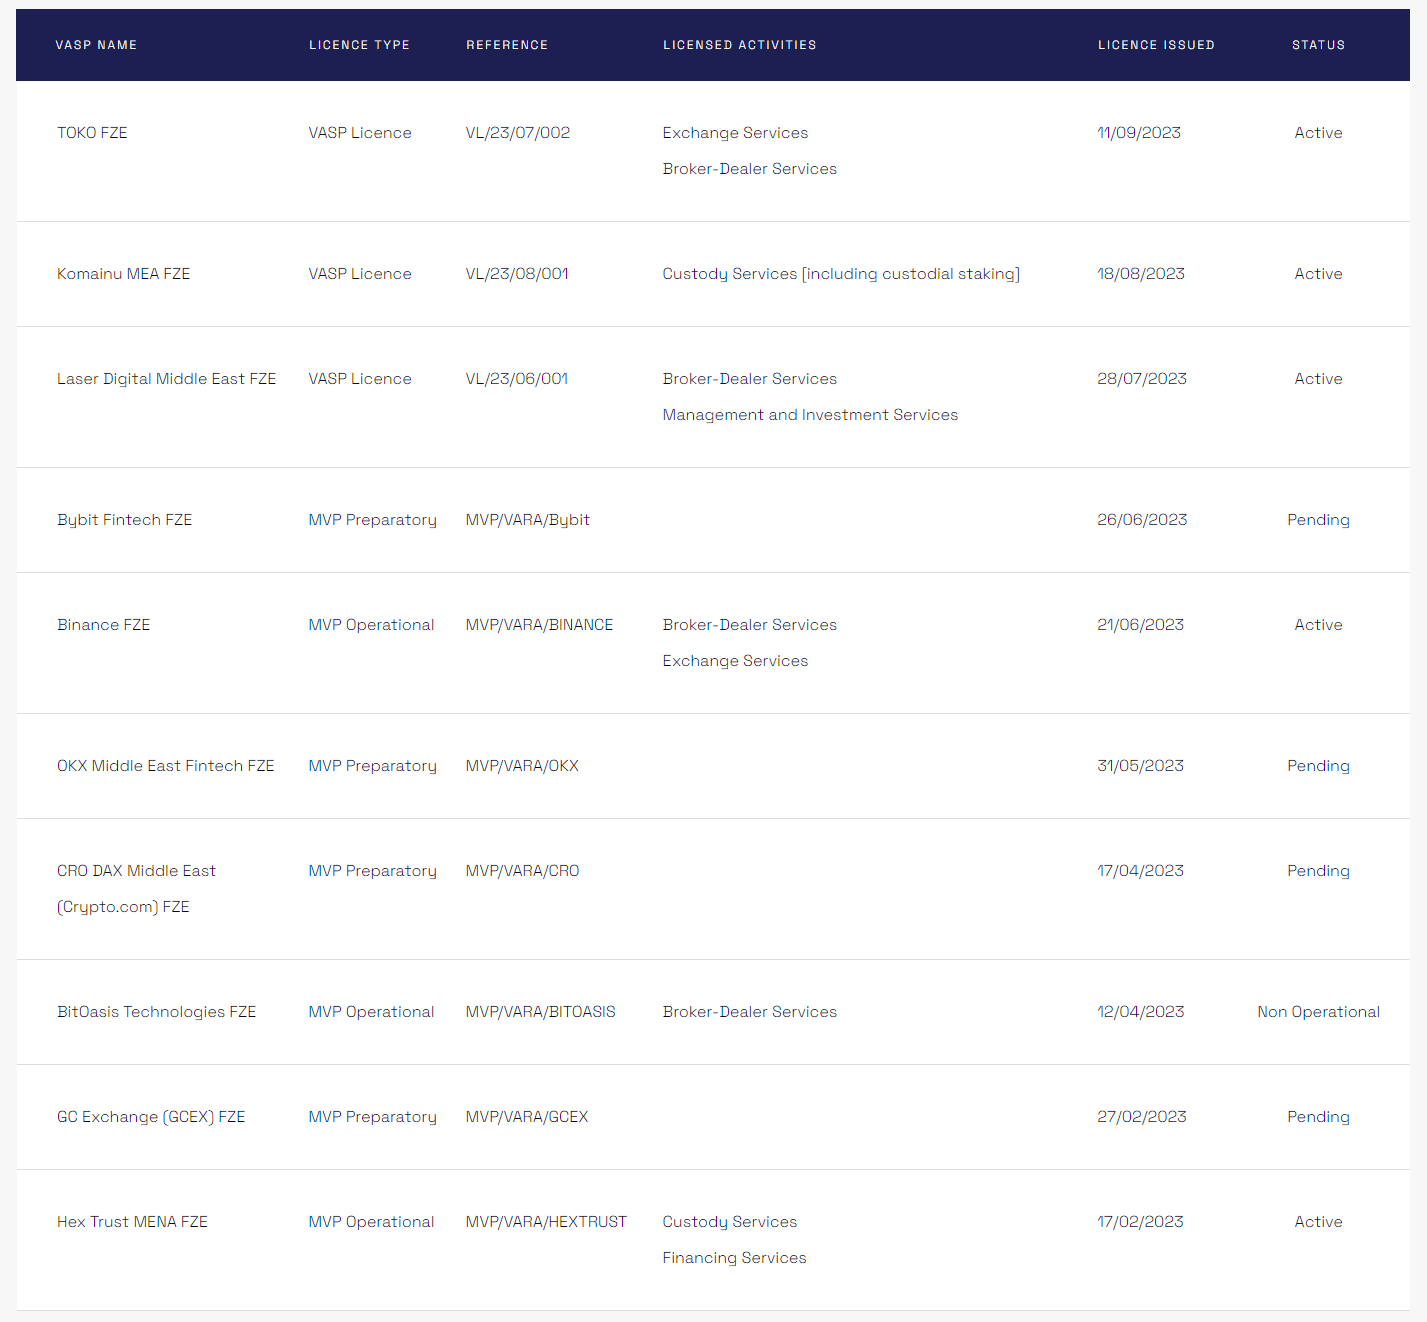Select the TOKO FZE name cell
This screenshot has height=1322, width=1427.
(92, 133)
